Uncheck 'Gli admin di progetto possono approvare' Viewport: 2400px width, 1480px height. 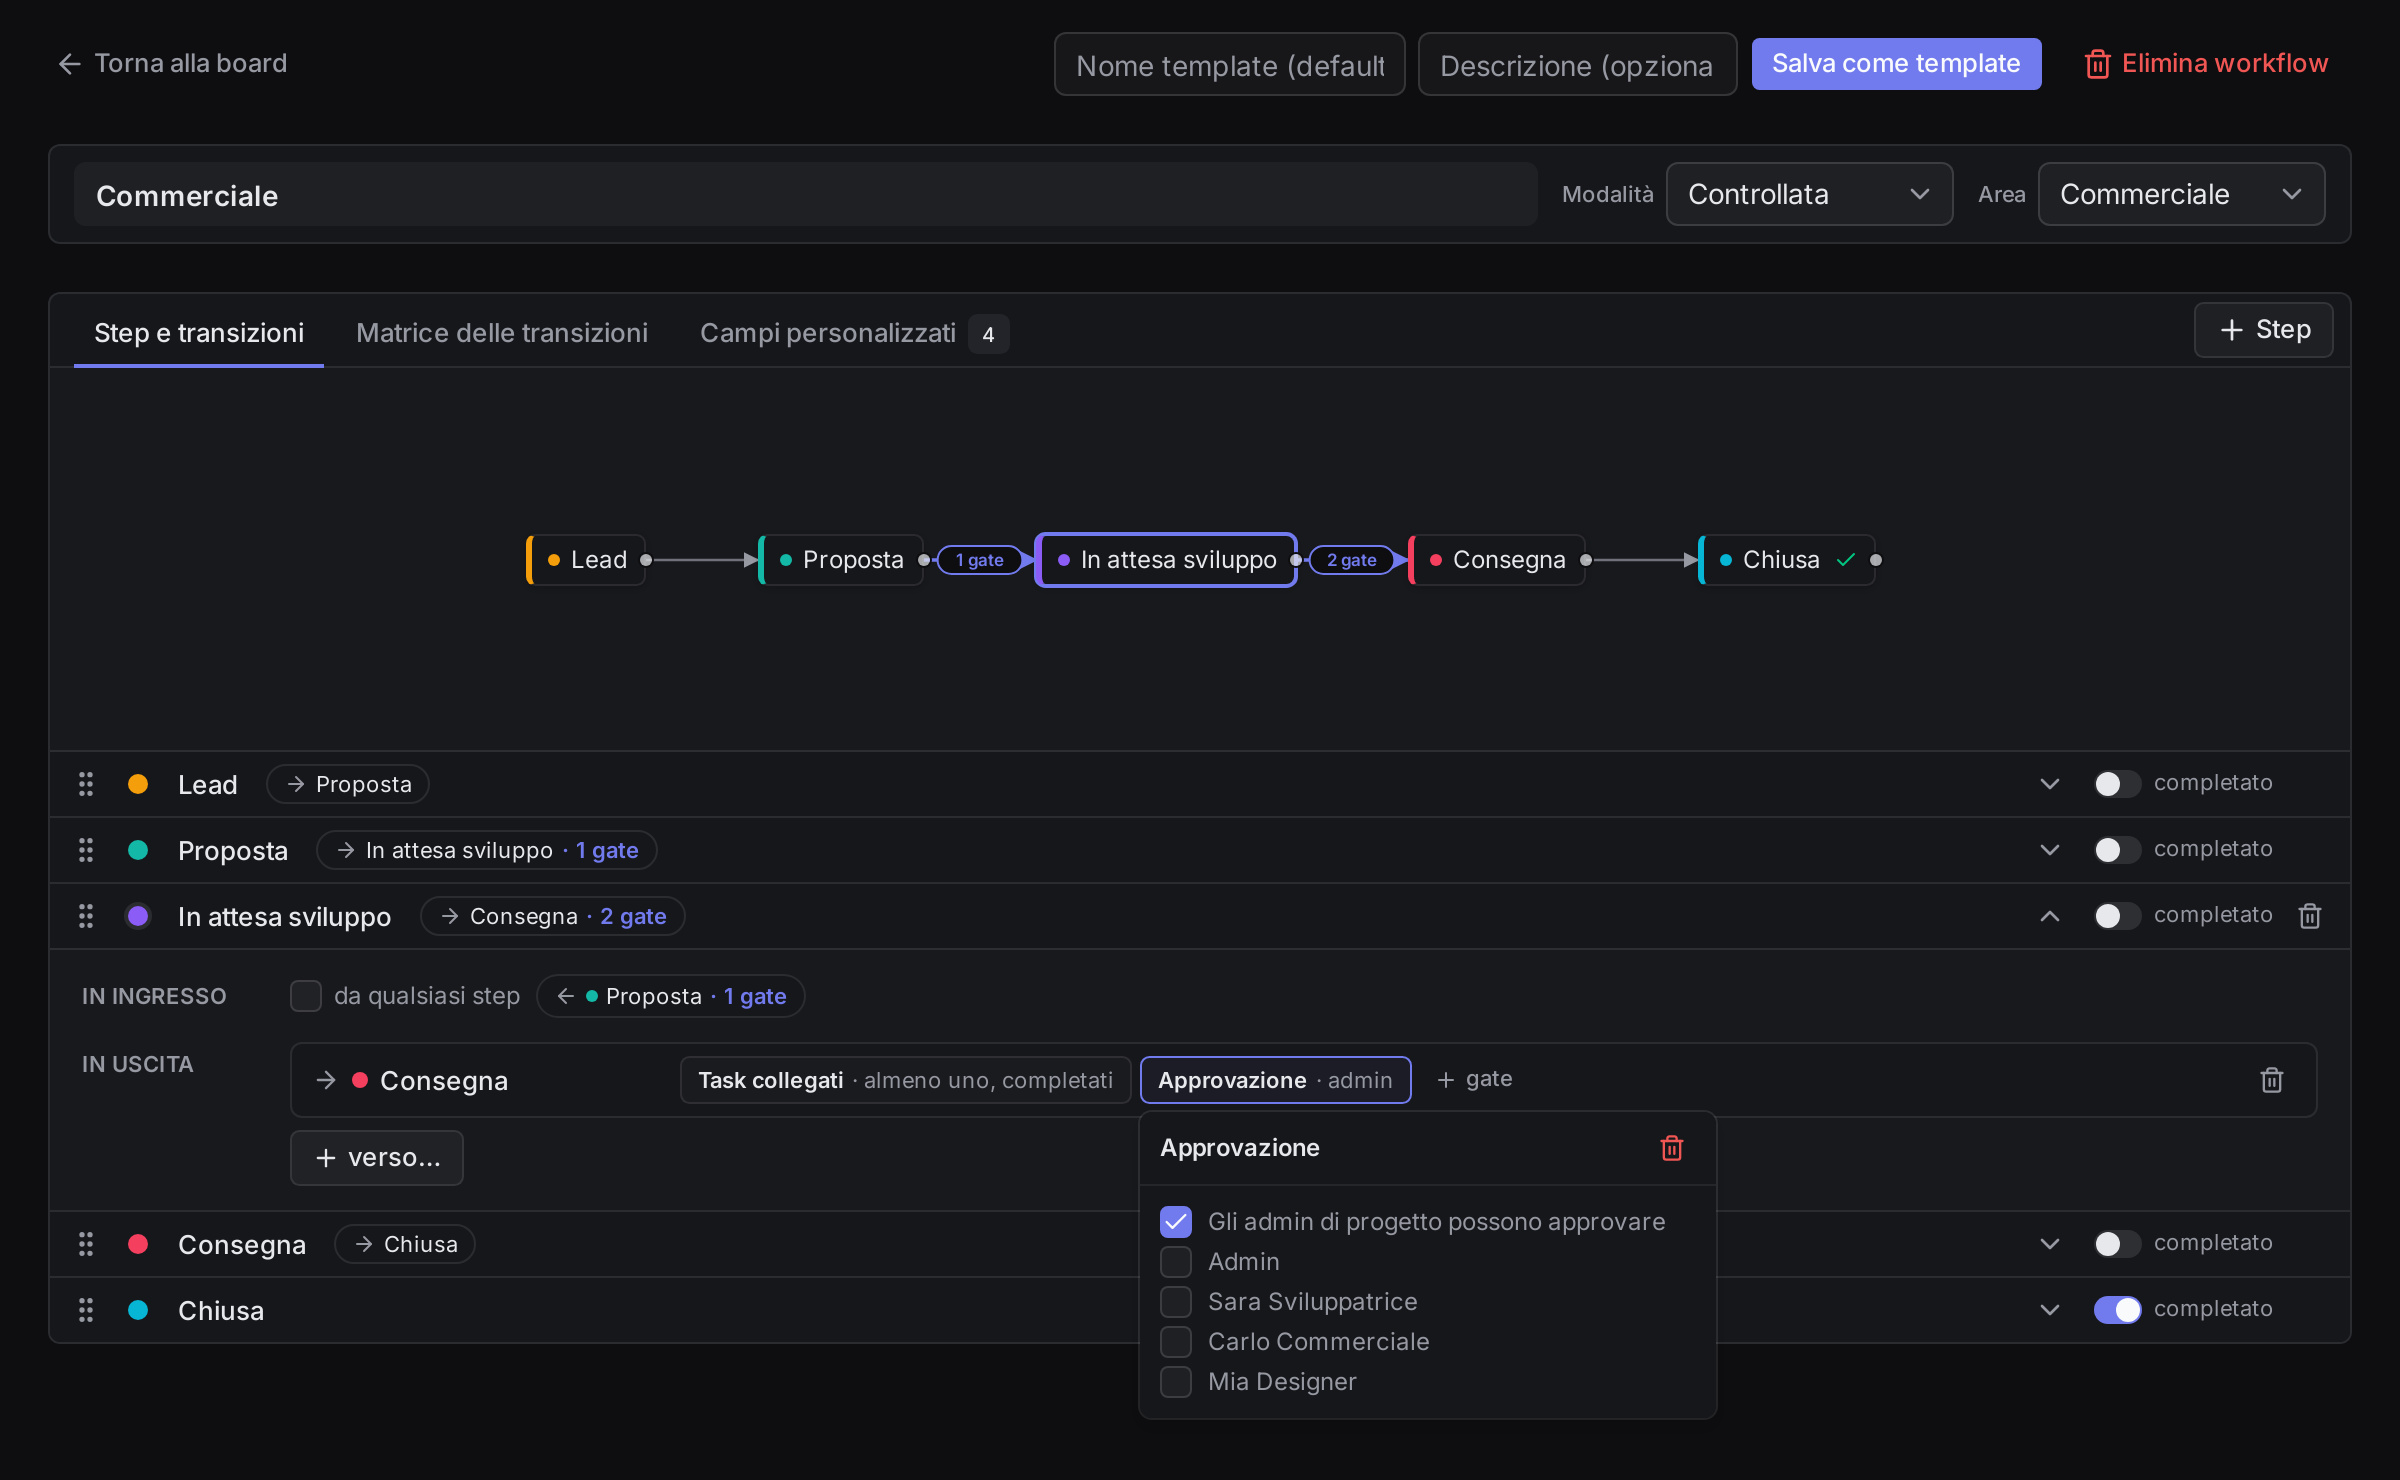coord(1176,1222)
